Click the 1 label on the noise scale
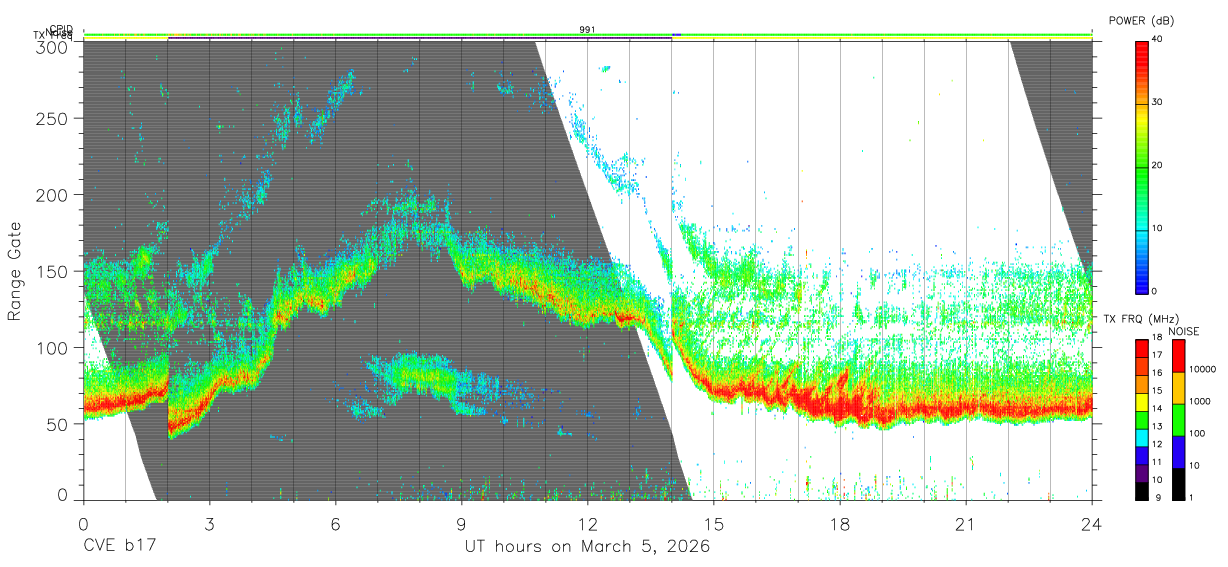1228x567 pixels. pyautogui.click(x=1190, y=497)
